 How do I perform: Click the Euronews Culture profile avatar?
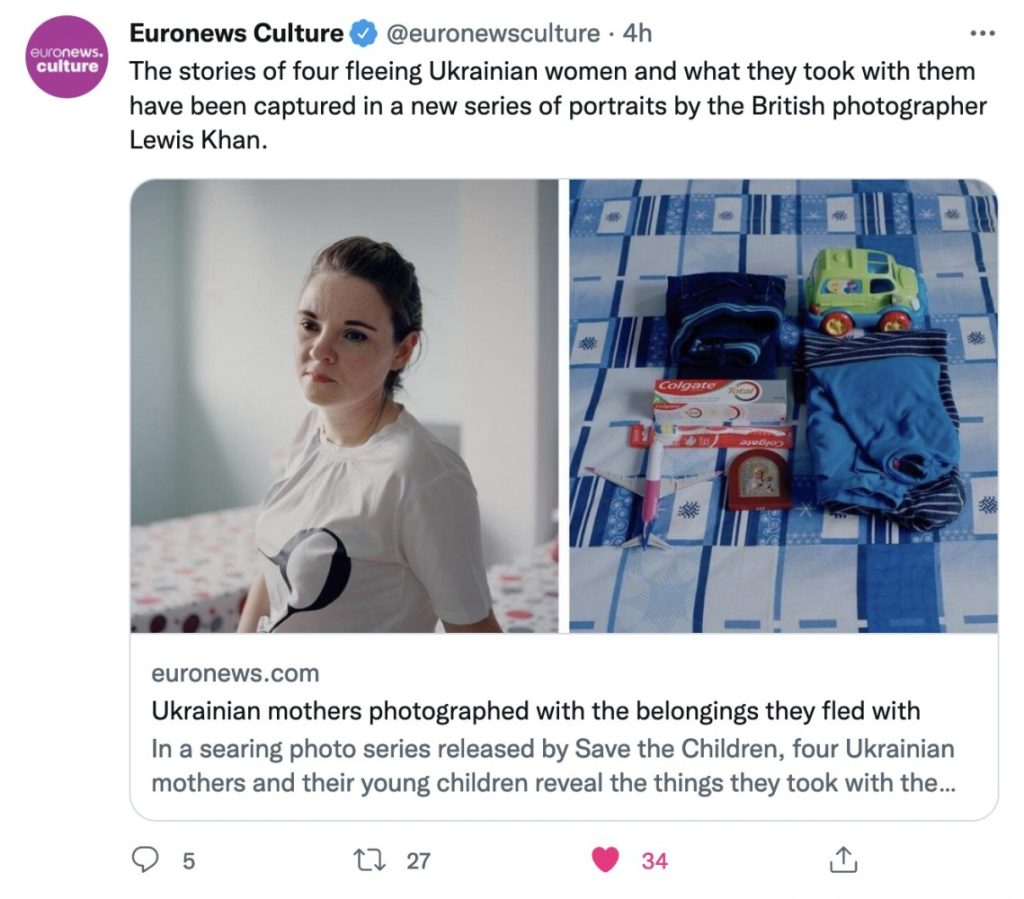click(66, 57)
